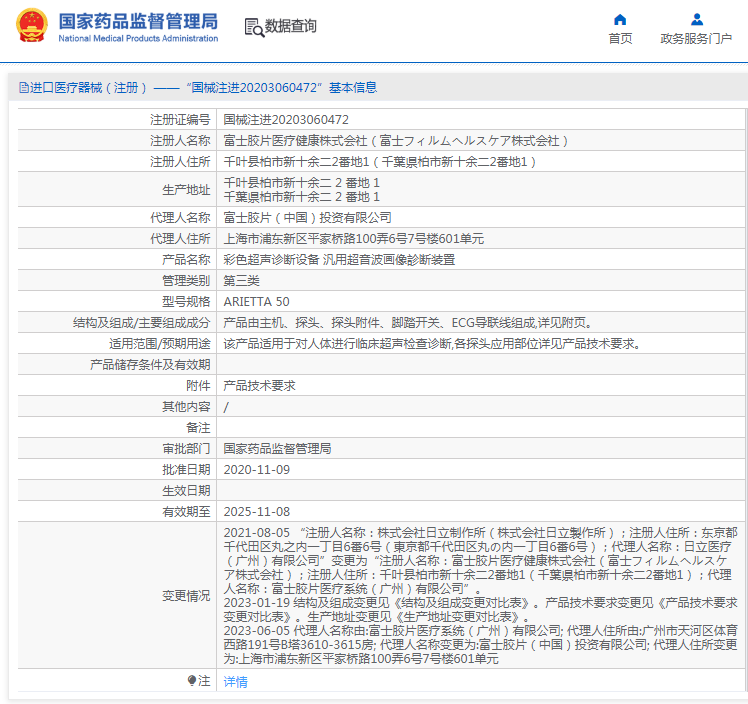Open the 详情 link
This screenshot has height=704, width=748.
pos(235,682)
